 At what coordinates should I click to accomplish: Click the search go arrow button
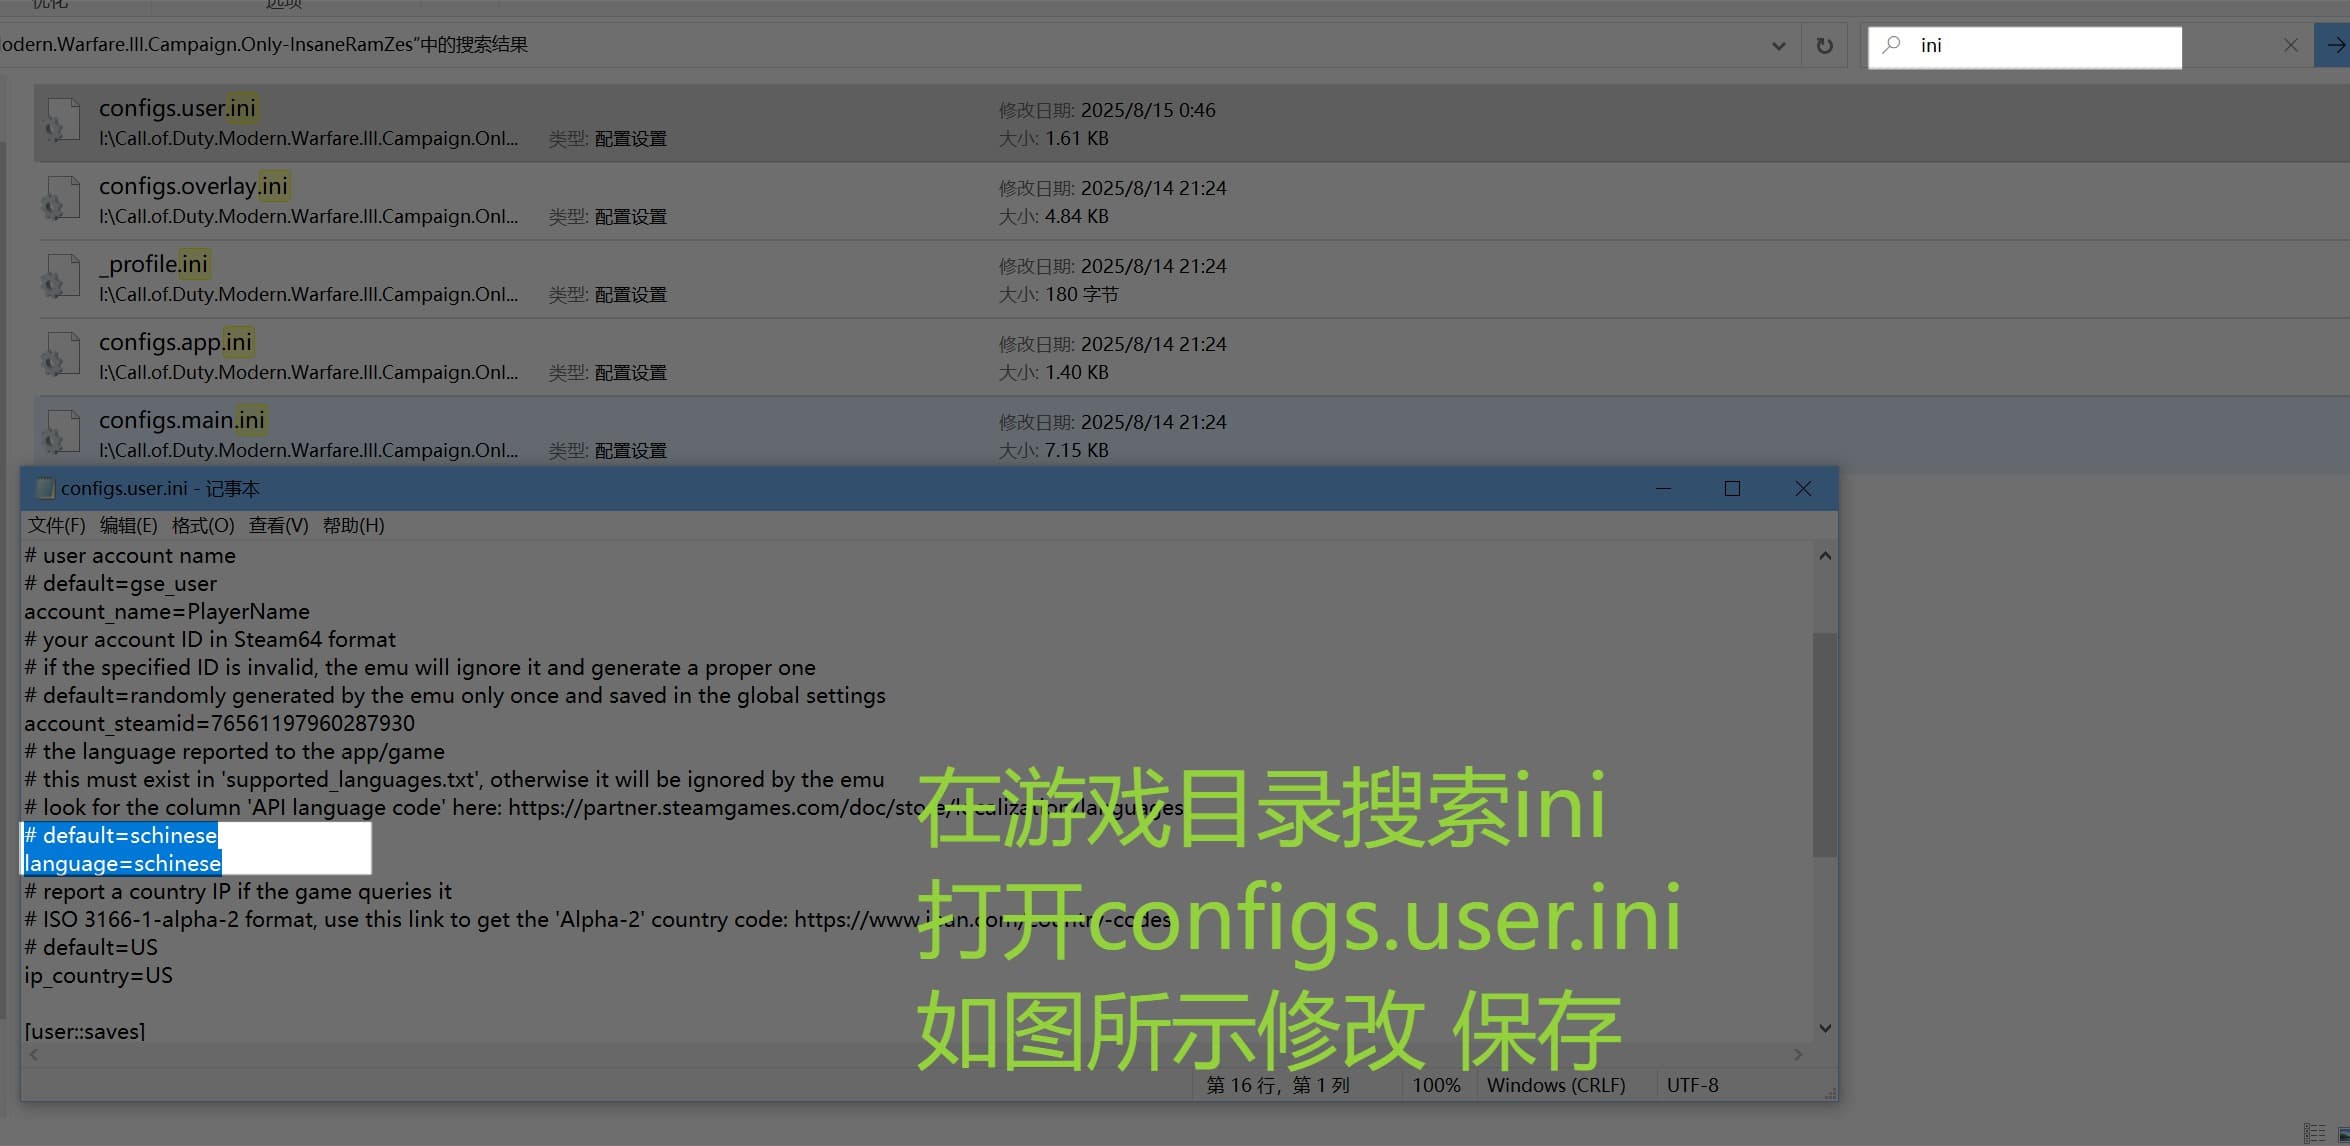pyautogui.click(x=2335, y=45)
